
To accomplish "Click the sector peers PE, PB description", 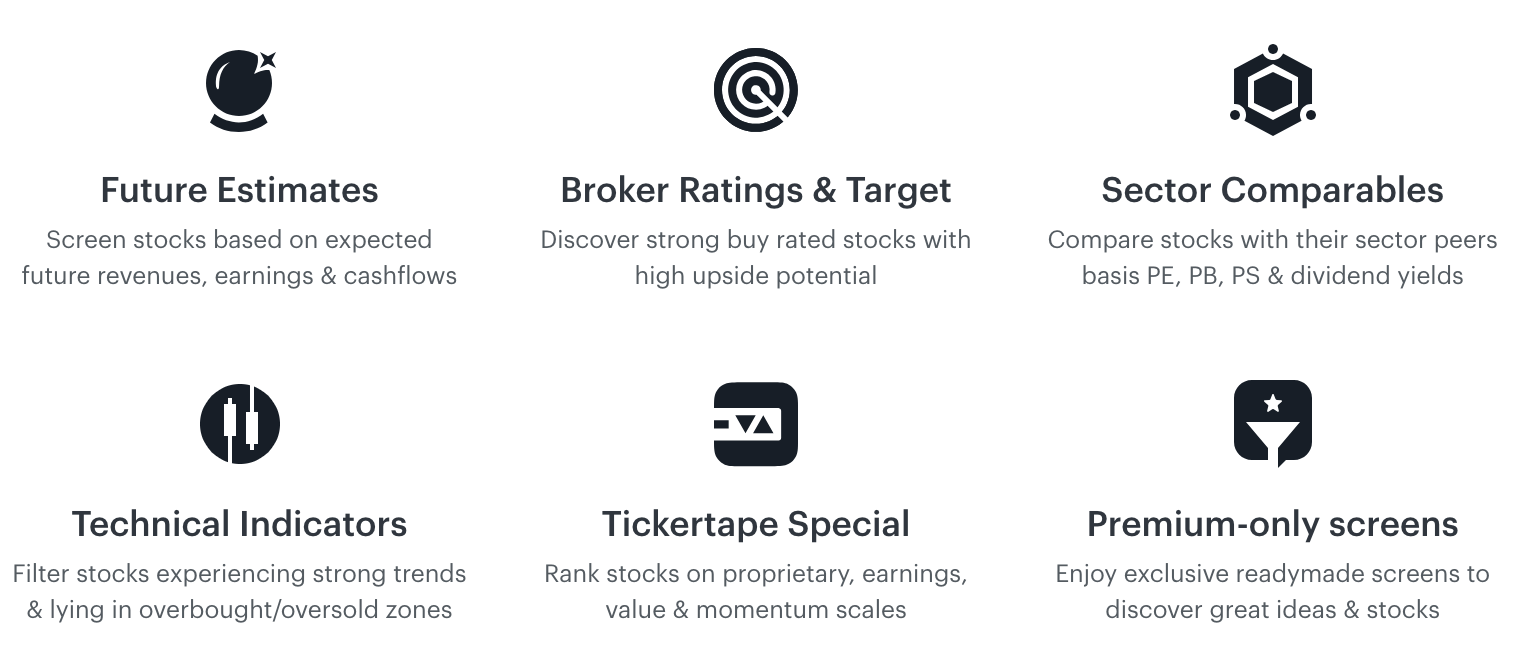I will pos(1272,258).
